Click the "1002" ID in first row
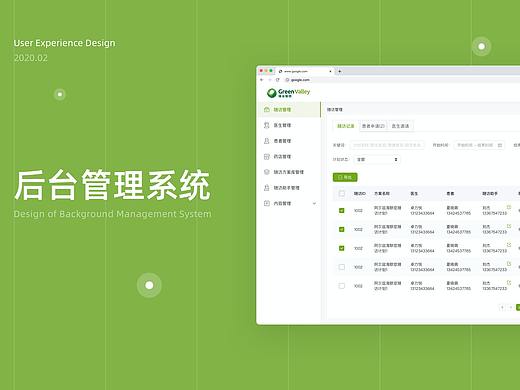Viewport: 520px width, 390px height. 358,211
